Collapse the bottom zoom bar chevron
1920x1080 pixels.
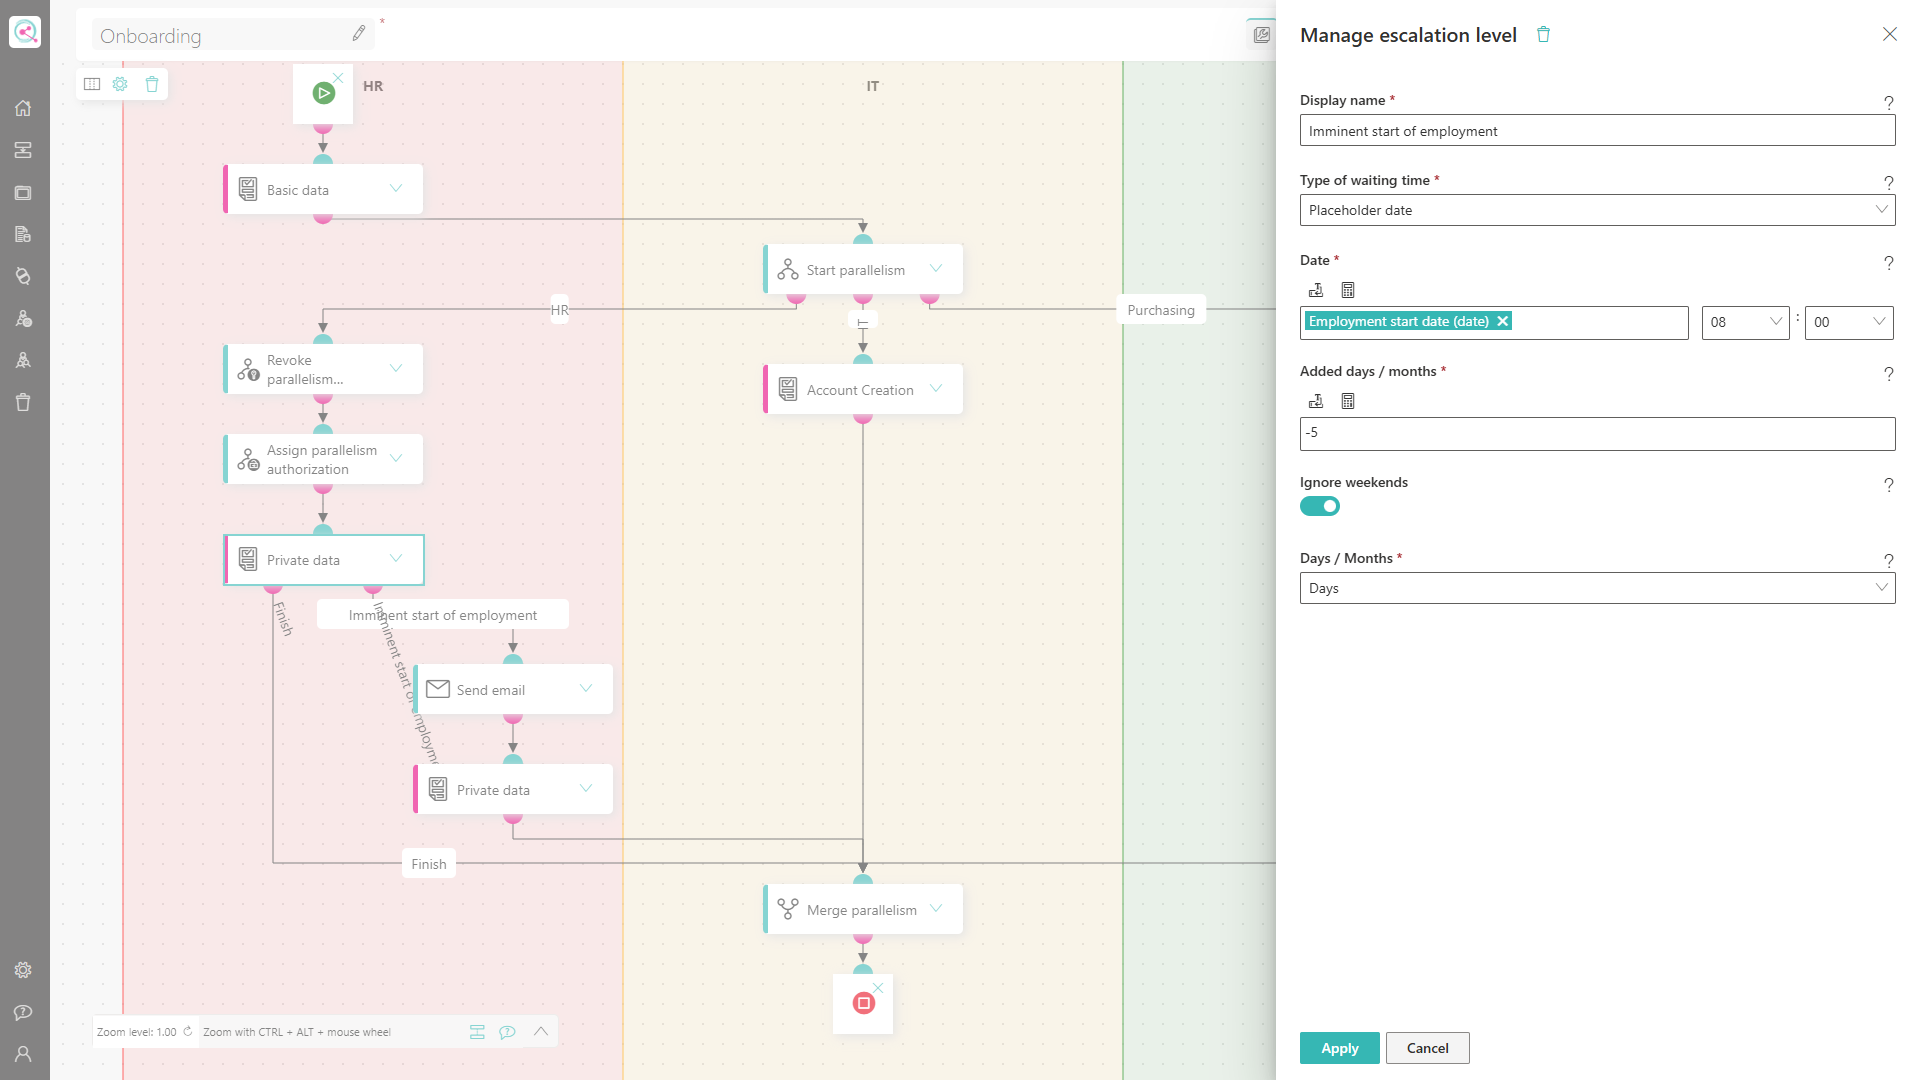pyautogui.click(x=541, y=1031)
